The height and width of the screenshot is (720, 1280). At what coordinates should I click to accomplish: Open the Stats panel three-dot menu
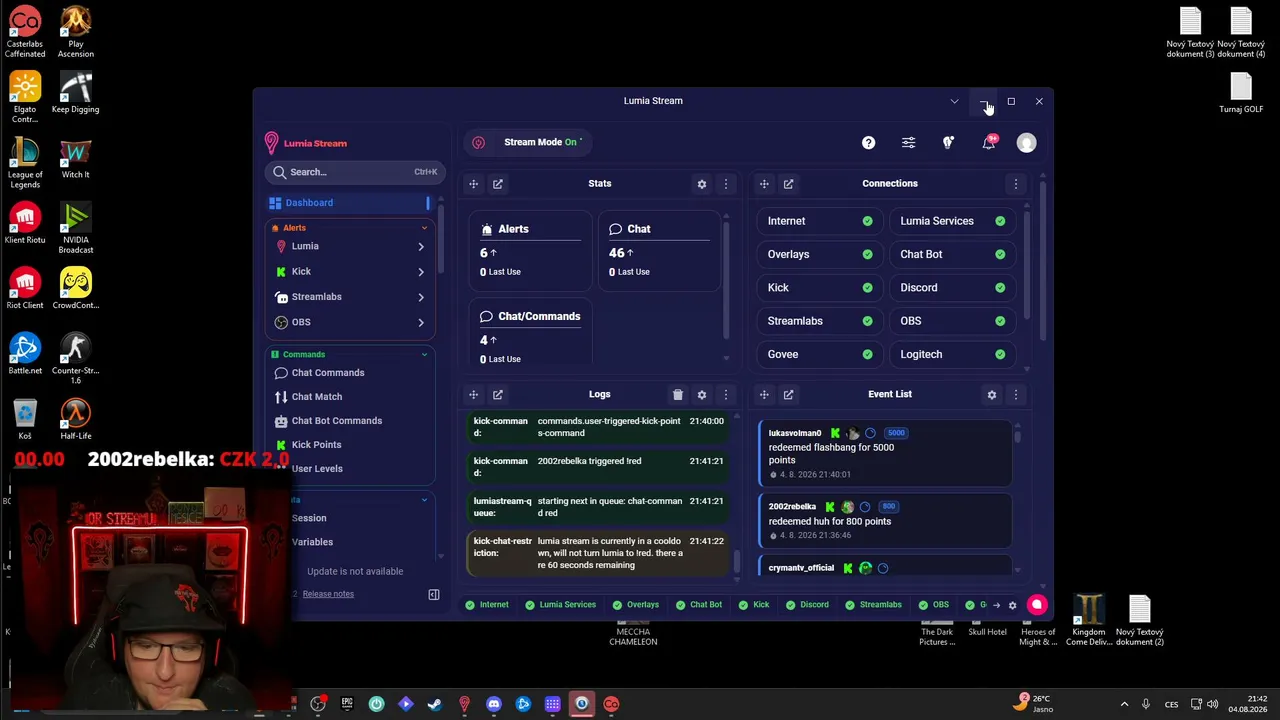726,184
